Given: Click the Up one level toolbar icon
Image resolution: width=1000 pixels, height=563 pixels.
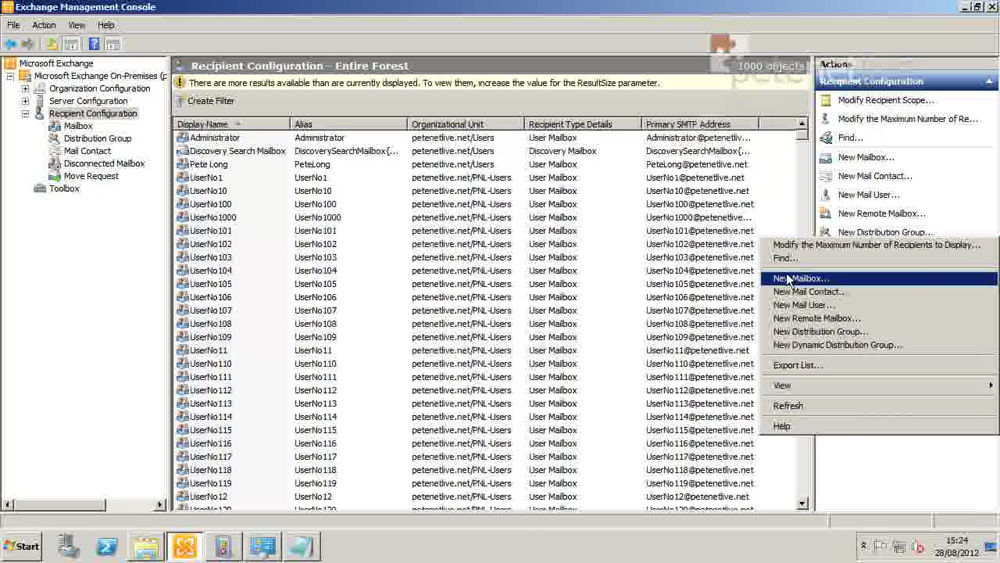Looking at the screenshot, I should (52, 44).
